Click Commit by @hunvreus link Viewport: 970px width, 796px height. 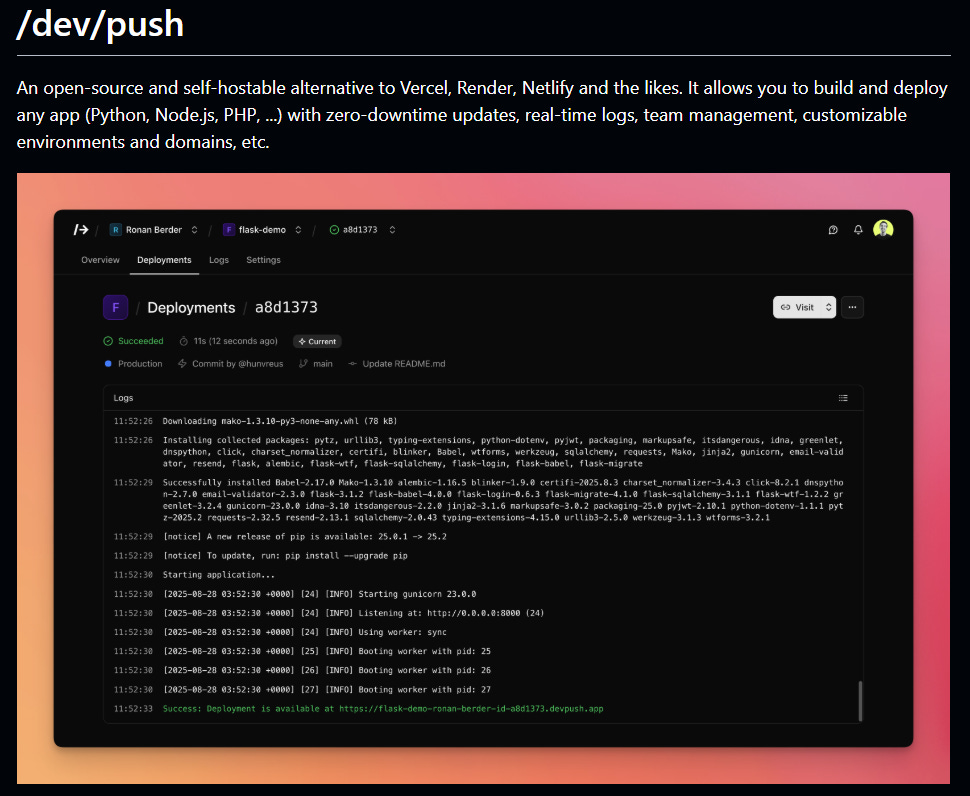pos(238,364)
